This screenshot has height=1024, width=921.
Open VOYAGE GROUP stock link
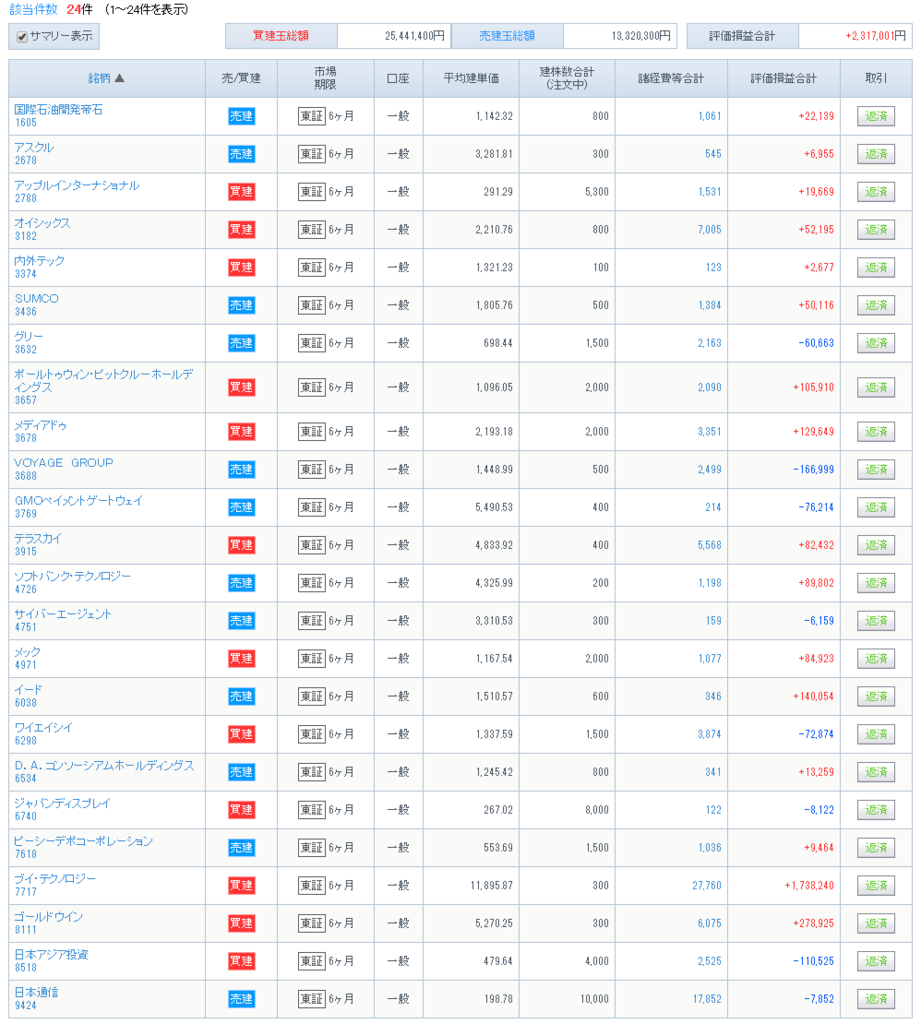[x=64, y=463]
